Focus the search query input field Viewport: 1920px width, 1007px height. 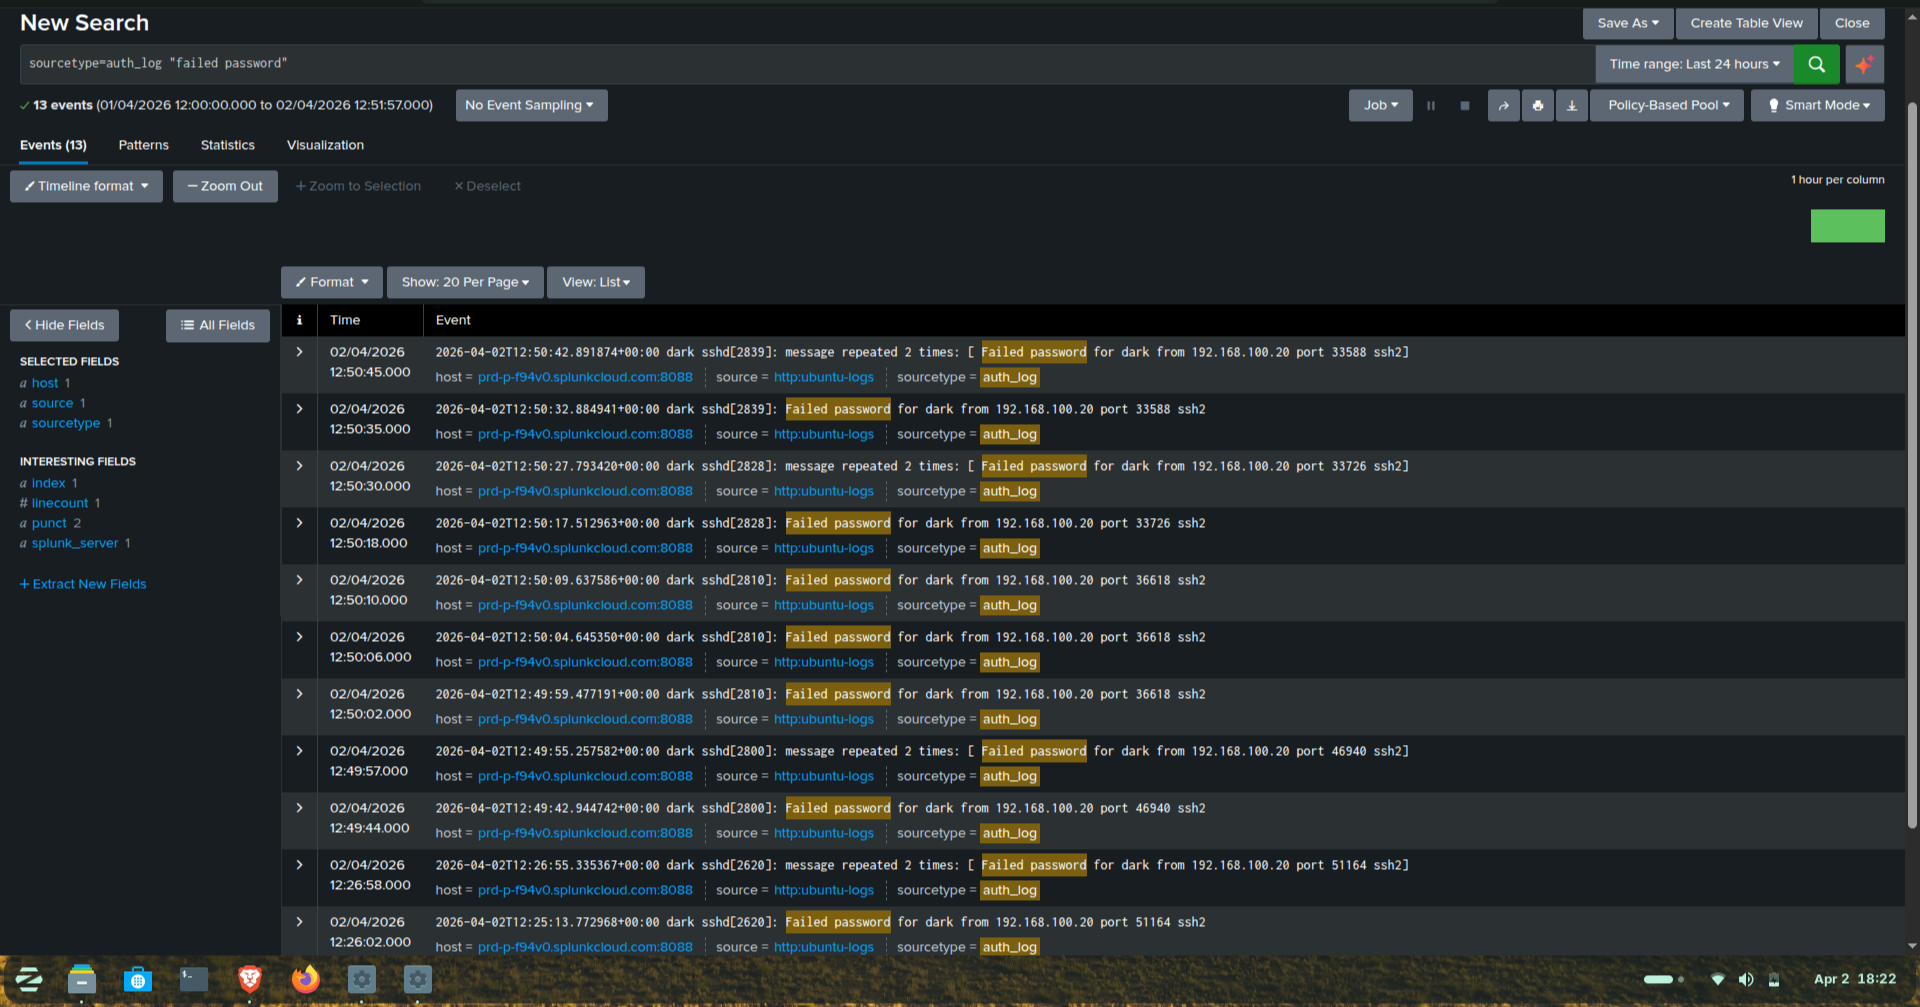coord(808,64)
